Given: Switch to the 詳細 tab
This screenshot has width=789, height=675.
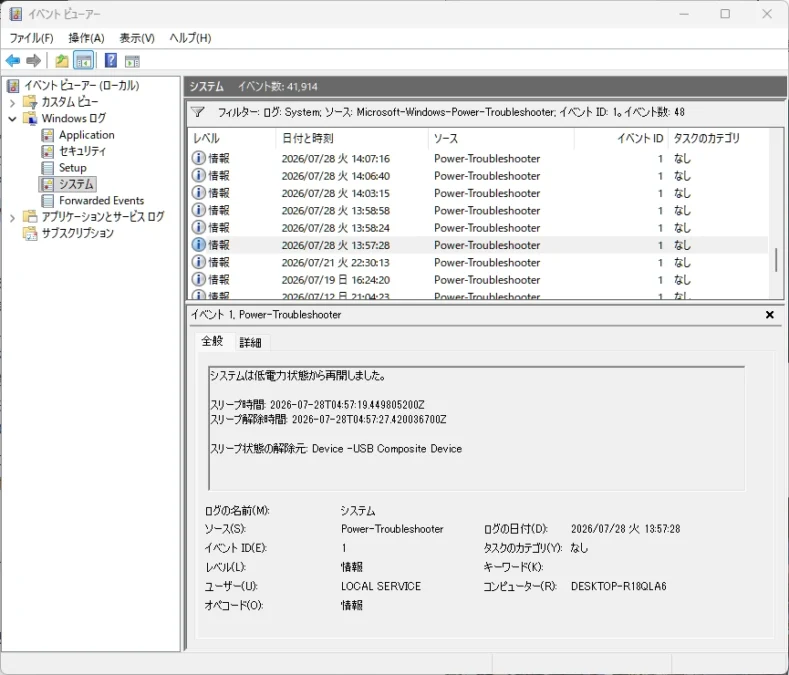Looking at the screenshot, I should [250, 343].
